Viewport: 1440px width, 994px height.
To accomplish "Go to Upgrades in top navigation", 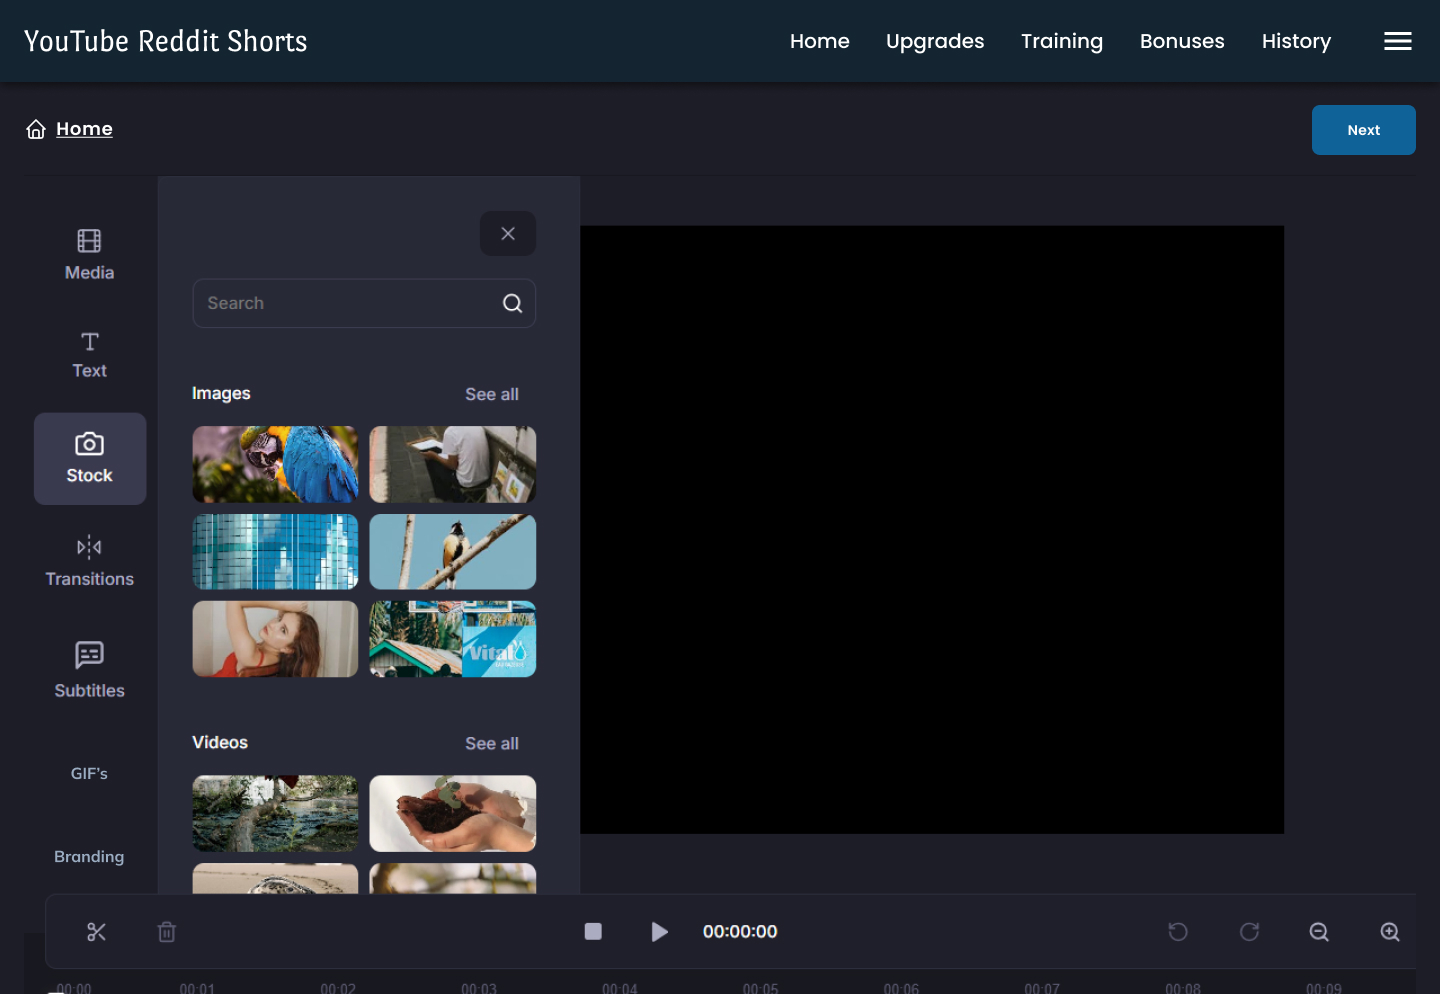I will click(935, 41).
